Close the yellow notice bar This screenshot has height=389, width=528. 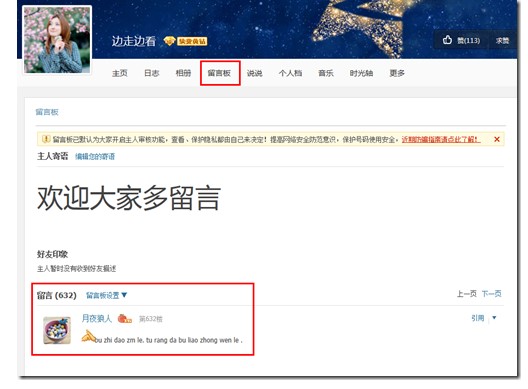(x=497, y=139)
